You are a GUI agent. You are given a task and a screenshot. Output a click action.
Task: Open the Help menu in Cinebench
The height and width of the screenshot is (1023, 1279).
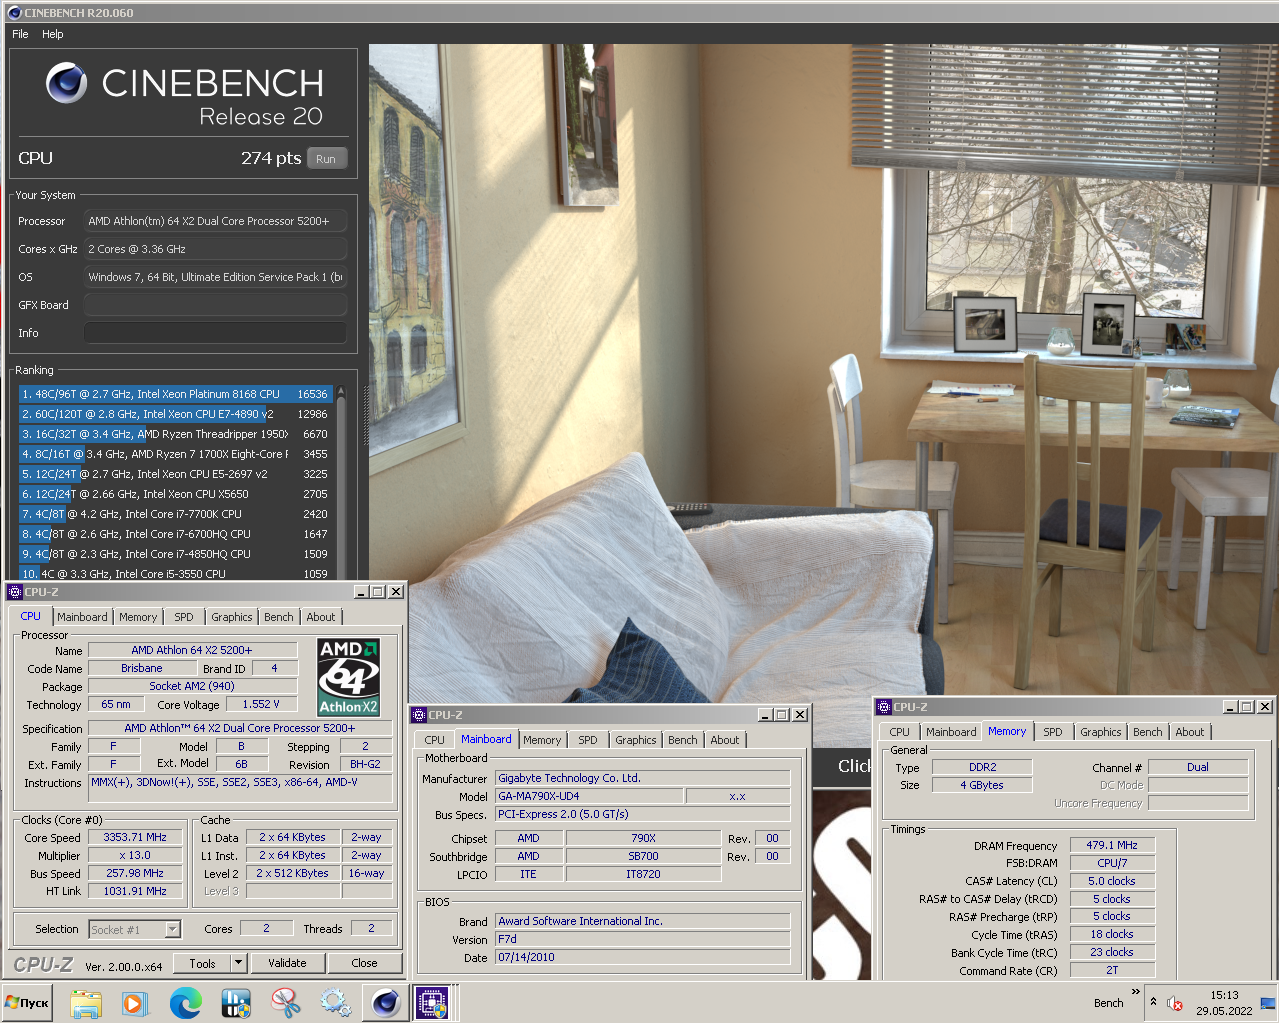tap(53, 34)
